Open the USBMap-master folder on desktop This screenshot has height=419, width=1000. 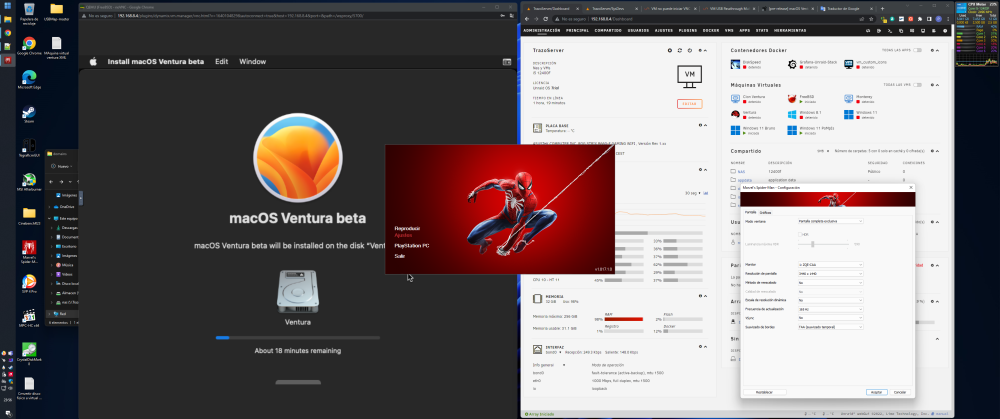coord(56,9)
